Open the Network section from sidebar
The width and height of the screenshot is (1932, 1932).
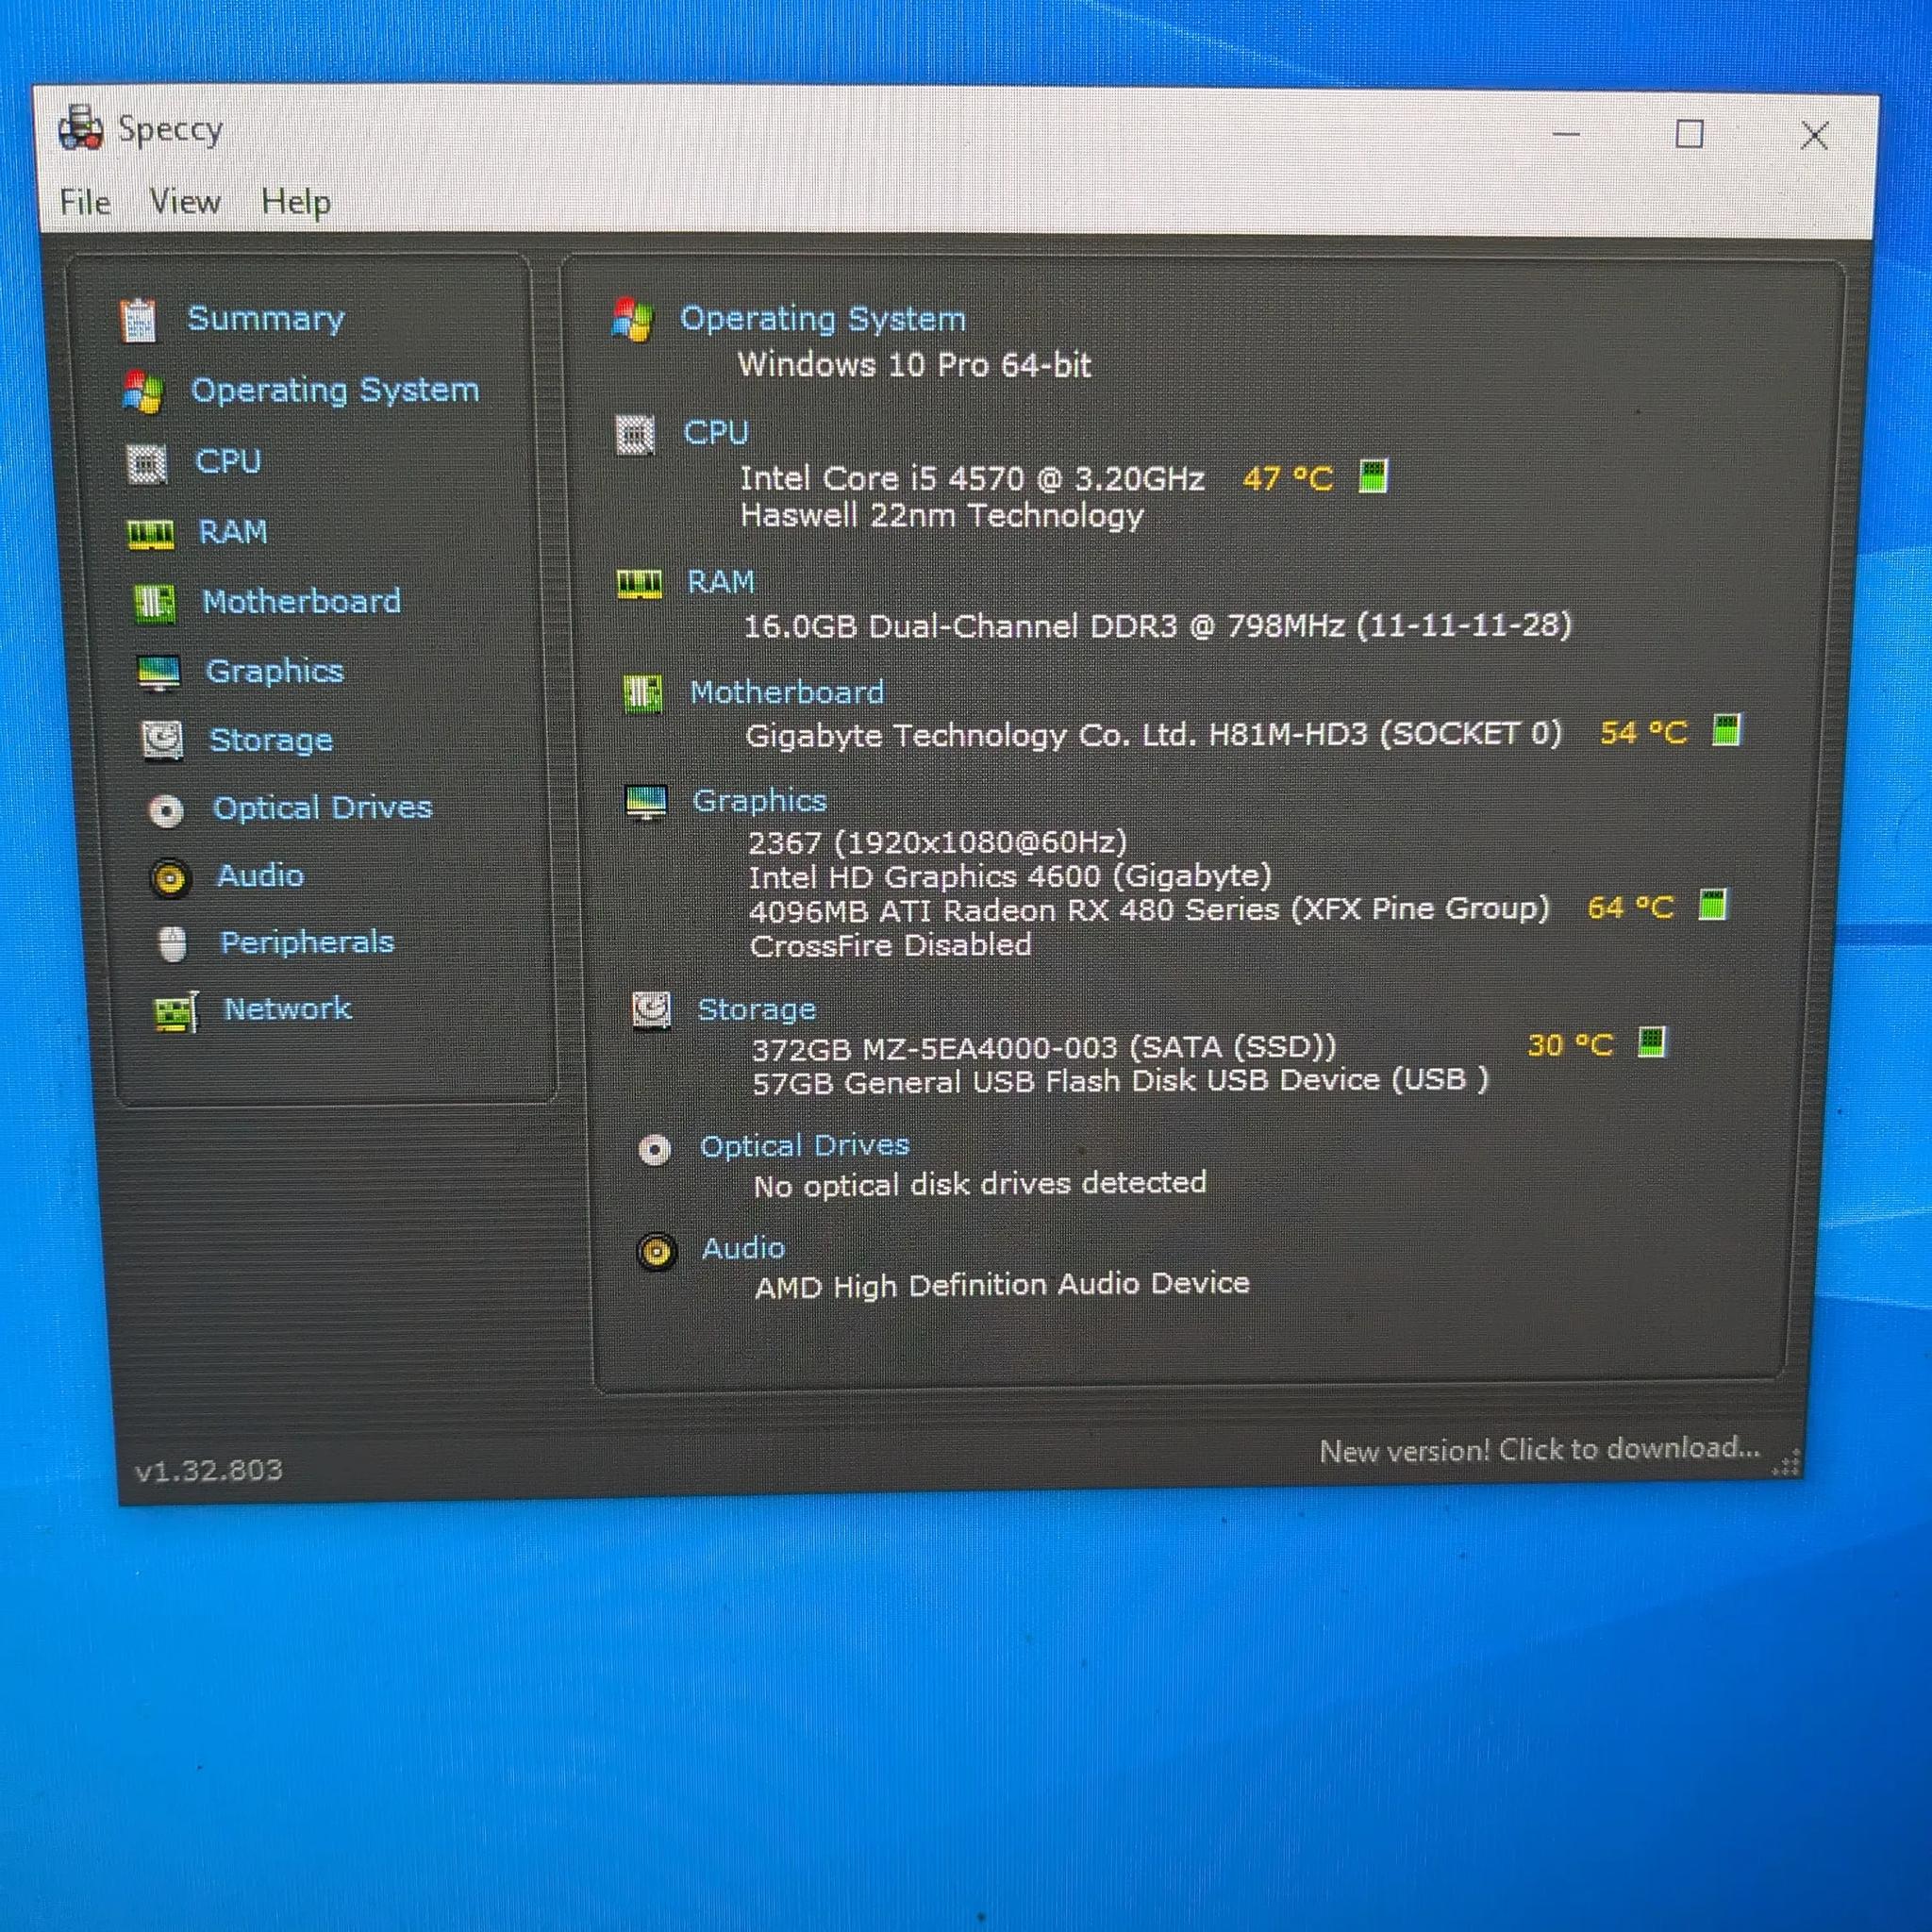[x=288, y=1009]
